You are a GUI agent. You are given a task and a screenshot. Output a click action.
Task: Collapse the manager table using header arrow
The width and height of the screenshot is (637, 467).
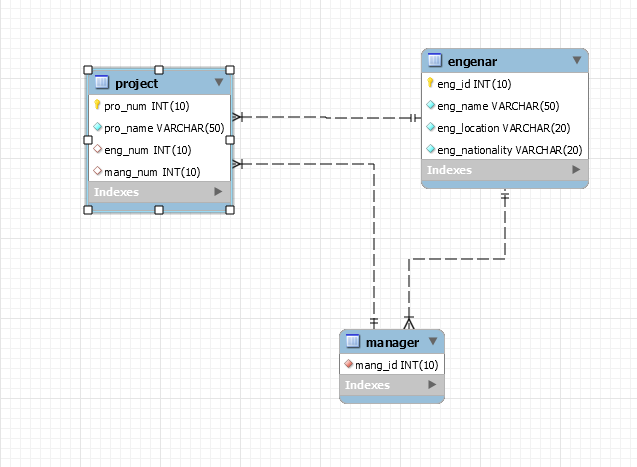pyautogui.click(x=434, y=342)
